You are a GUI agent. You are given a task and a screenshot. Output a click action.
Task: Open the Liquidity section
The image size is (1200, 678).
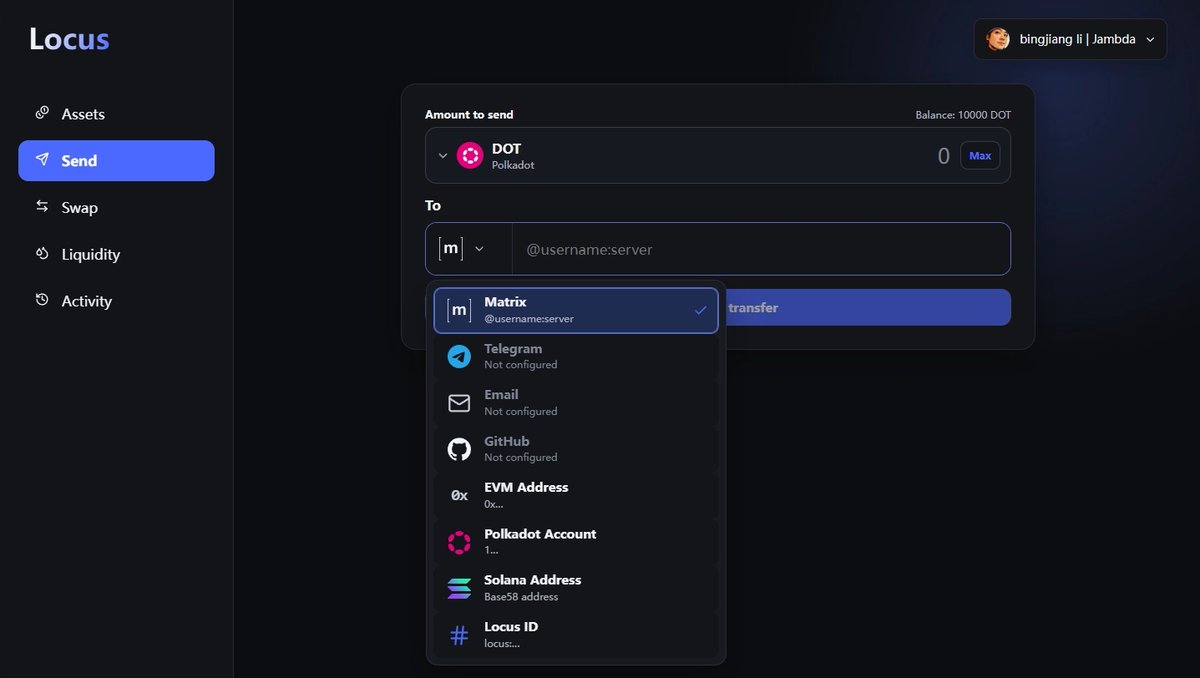click(x=116, y=254)
